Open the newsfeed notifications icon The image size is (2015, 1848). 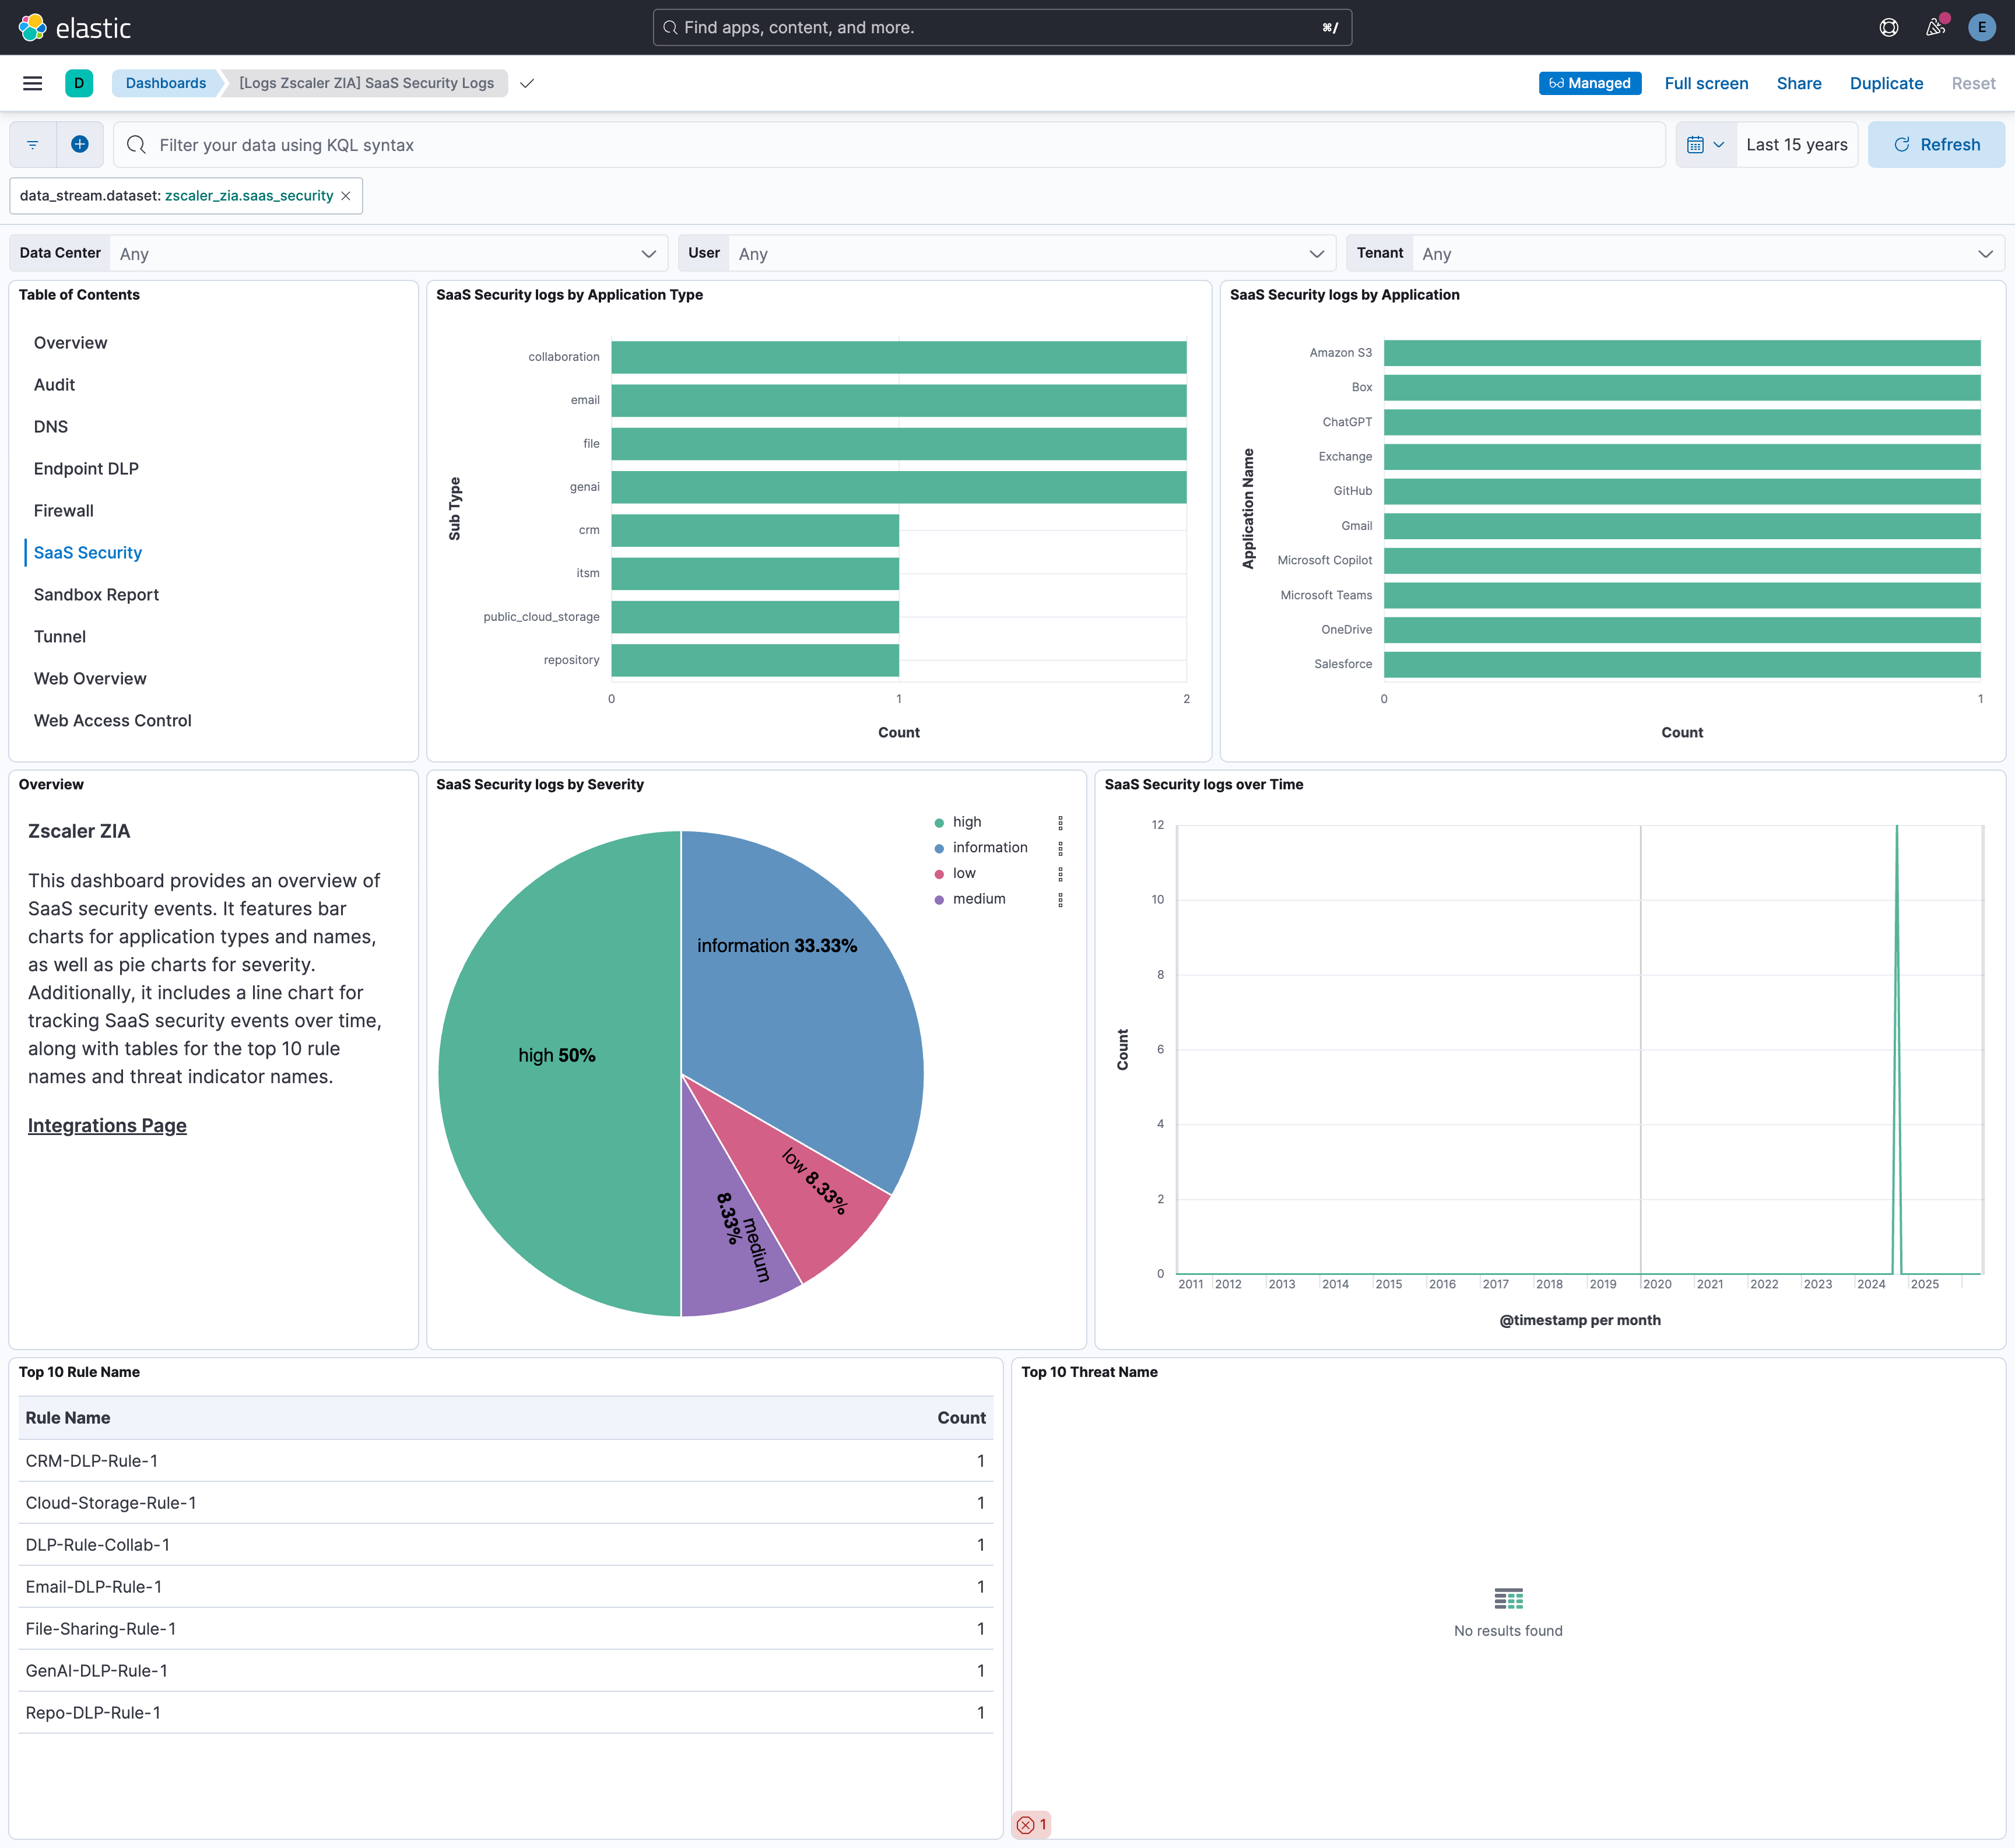click(1936, 27)
